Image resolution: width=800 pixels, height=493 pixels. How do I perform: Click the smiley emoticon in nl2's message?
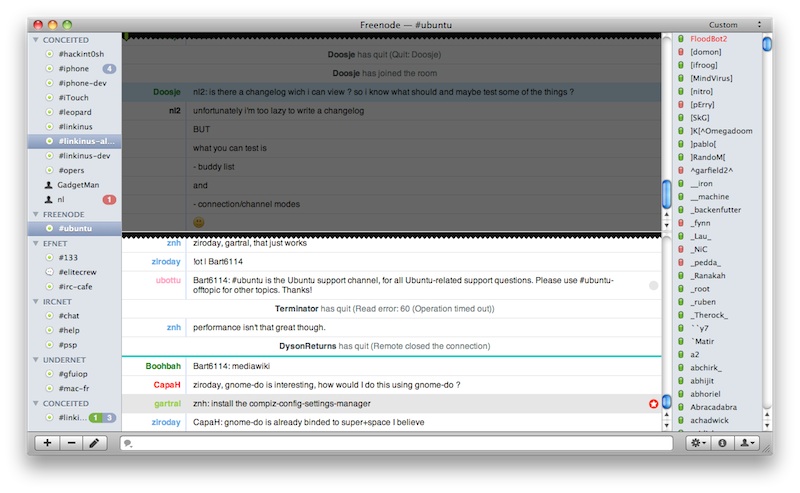click(x=198, y=222)
